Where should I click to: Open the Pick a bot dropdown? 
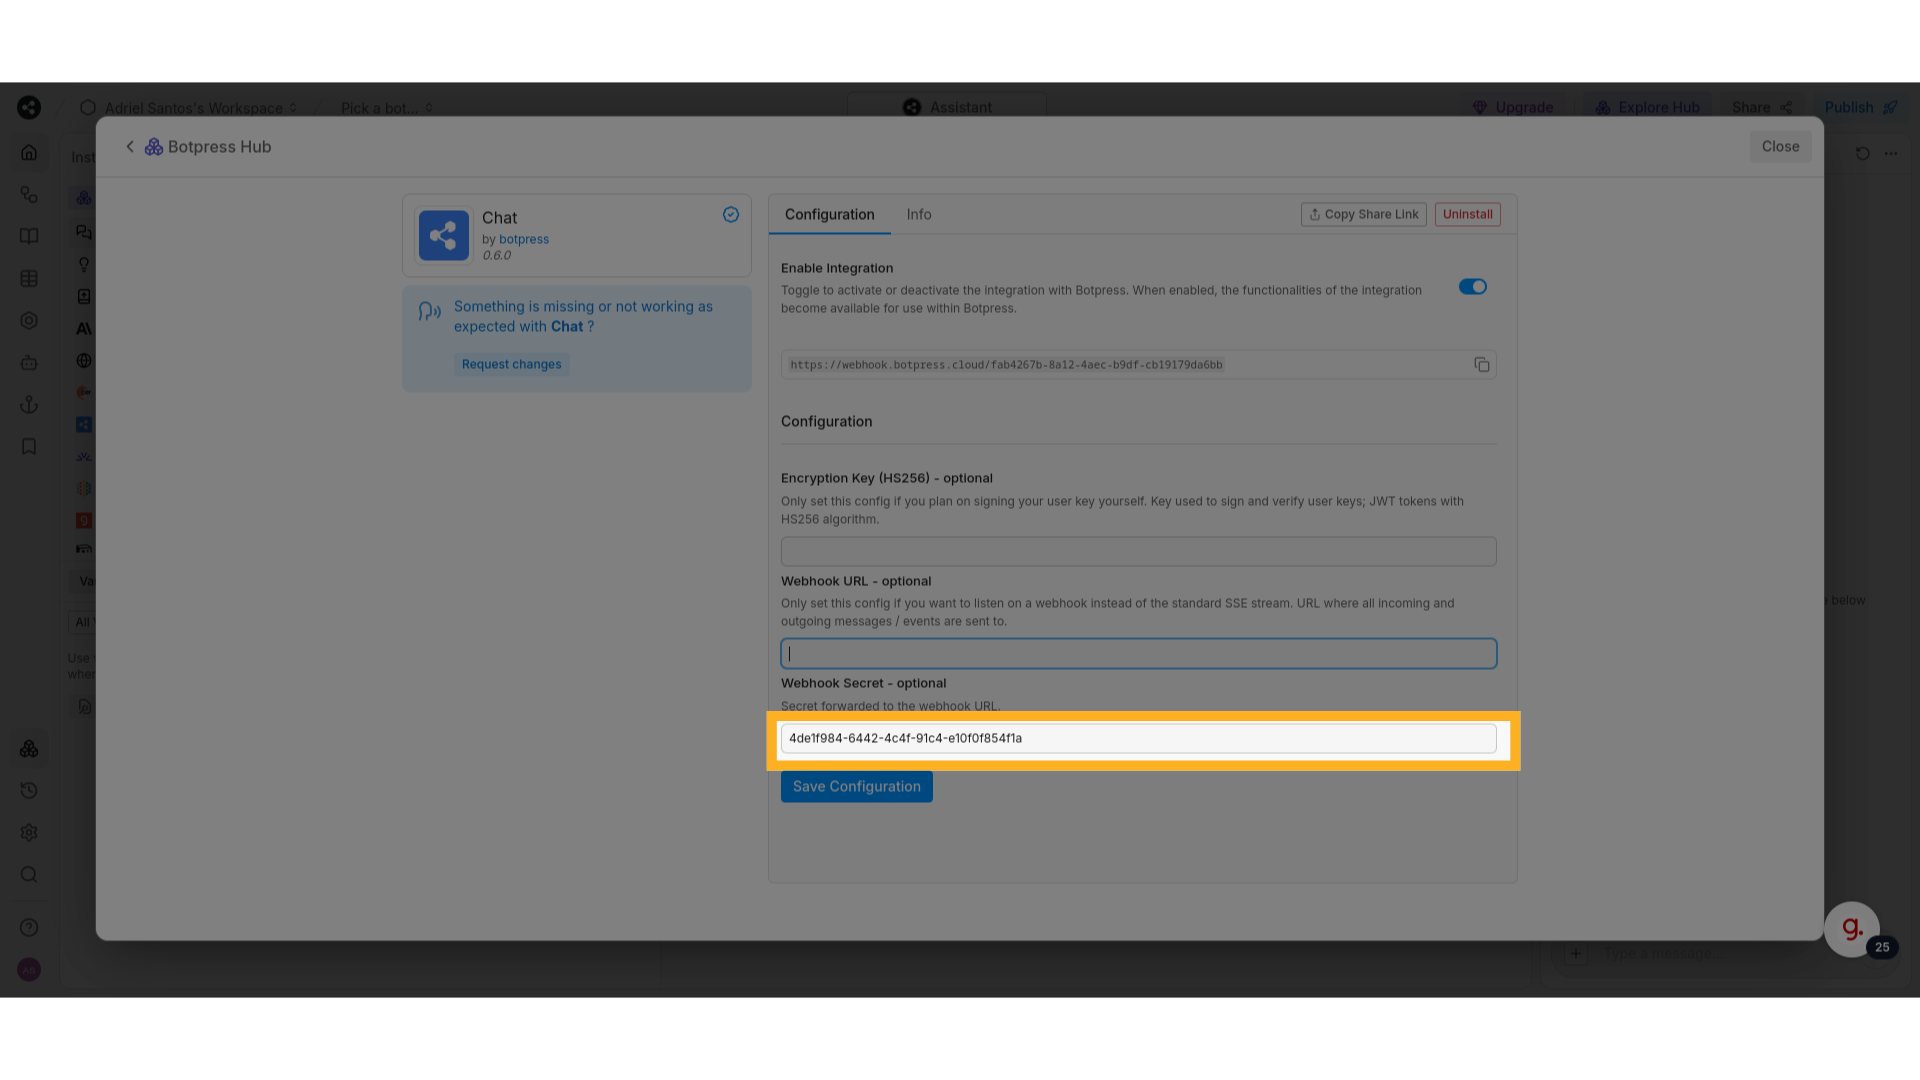tap(387, 107)
